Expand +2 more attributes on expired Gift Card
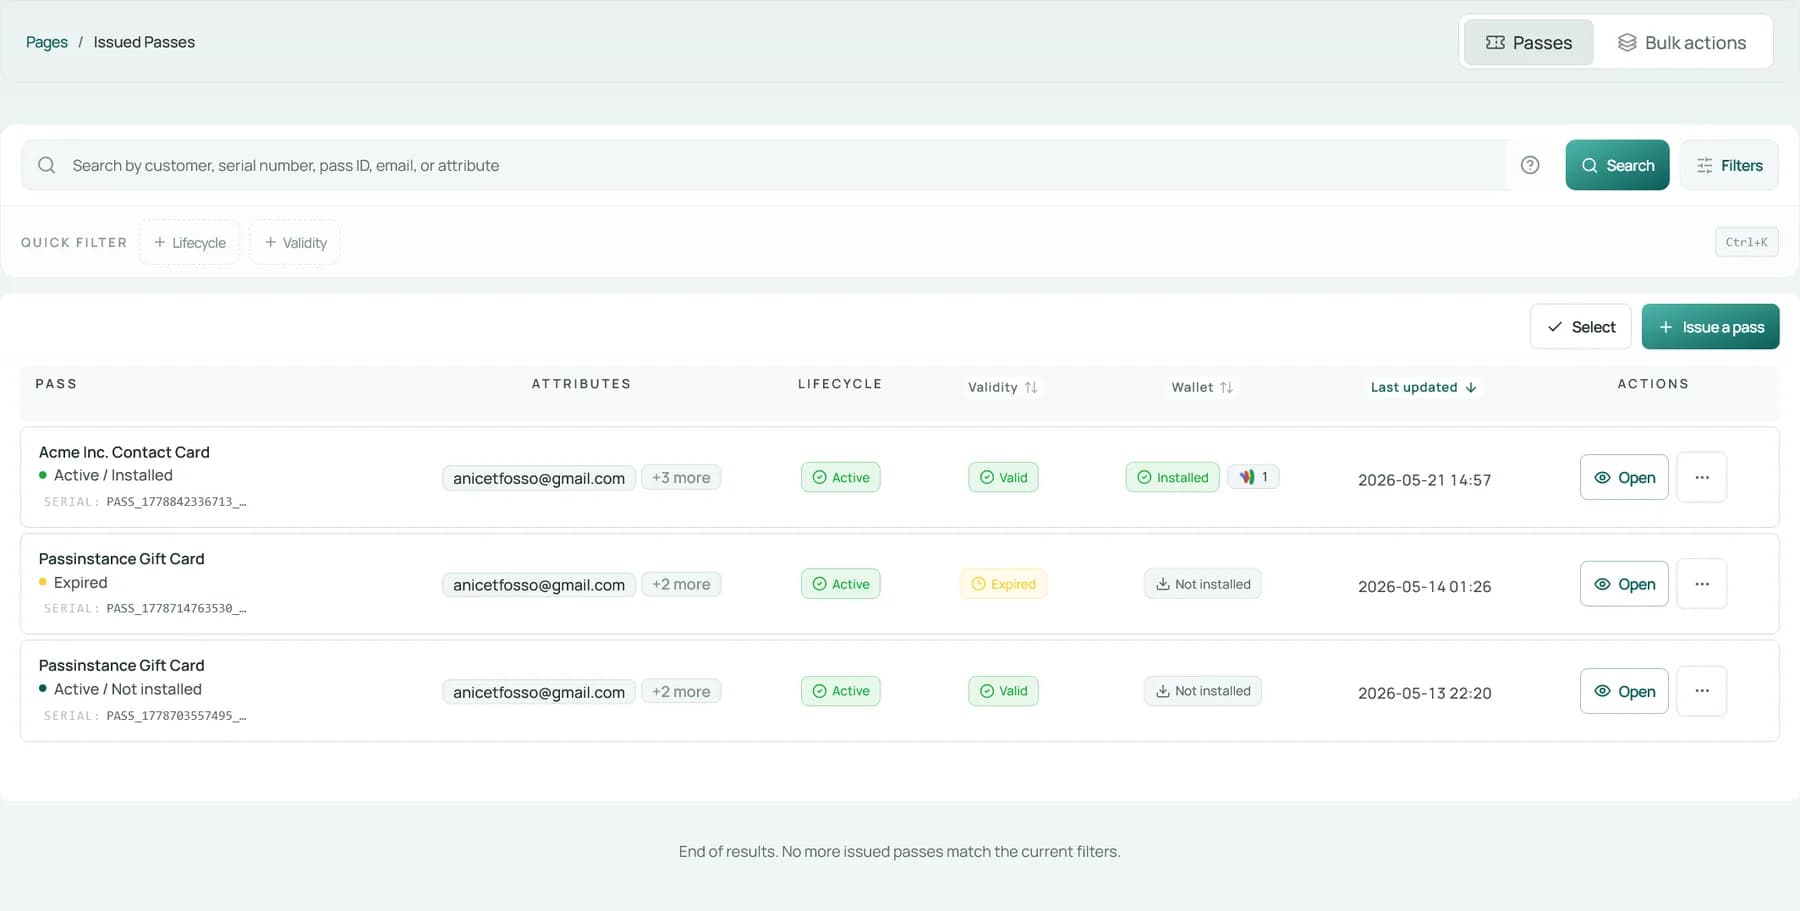 pyautogui.click(x=681, y=584)
